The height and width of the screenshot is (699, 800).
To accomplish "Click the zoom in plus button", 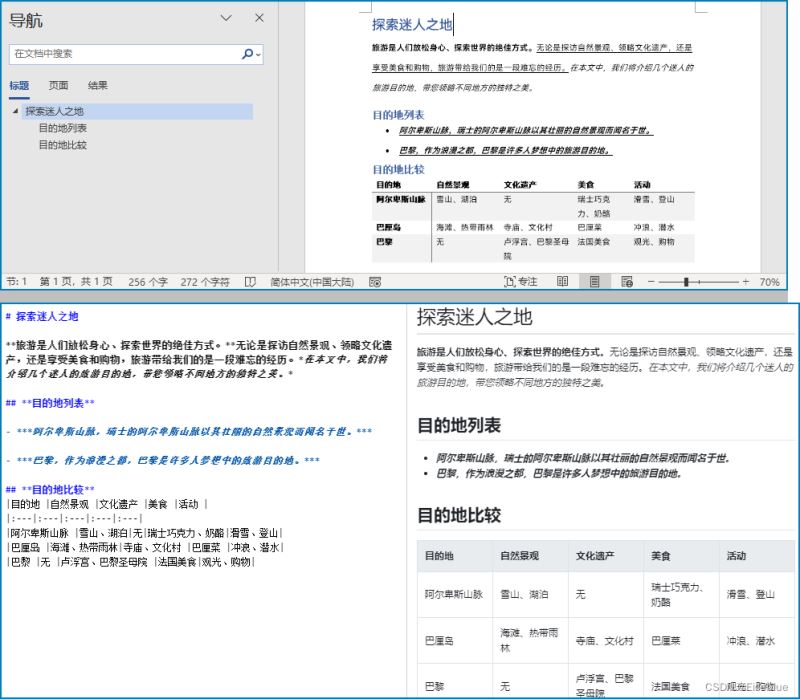I will click(x=746, y=282).
